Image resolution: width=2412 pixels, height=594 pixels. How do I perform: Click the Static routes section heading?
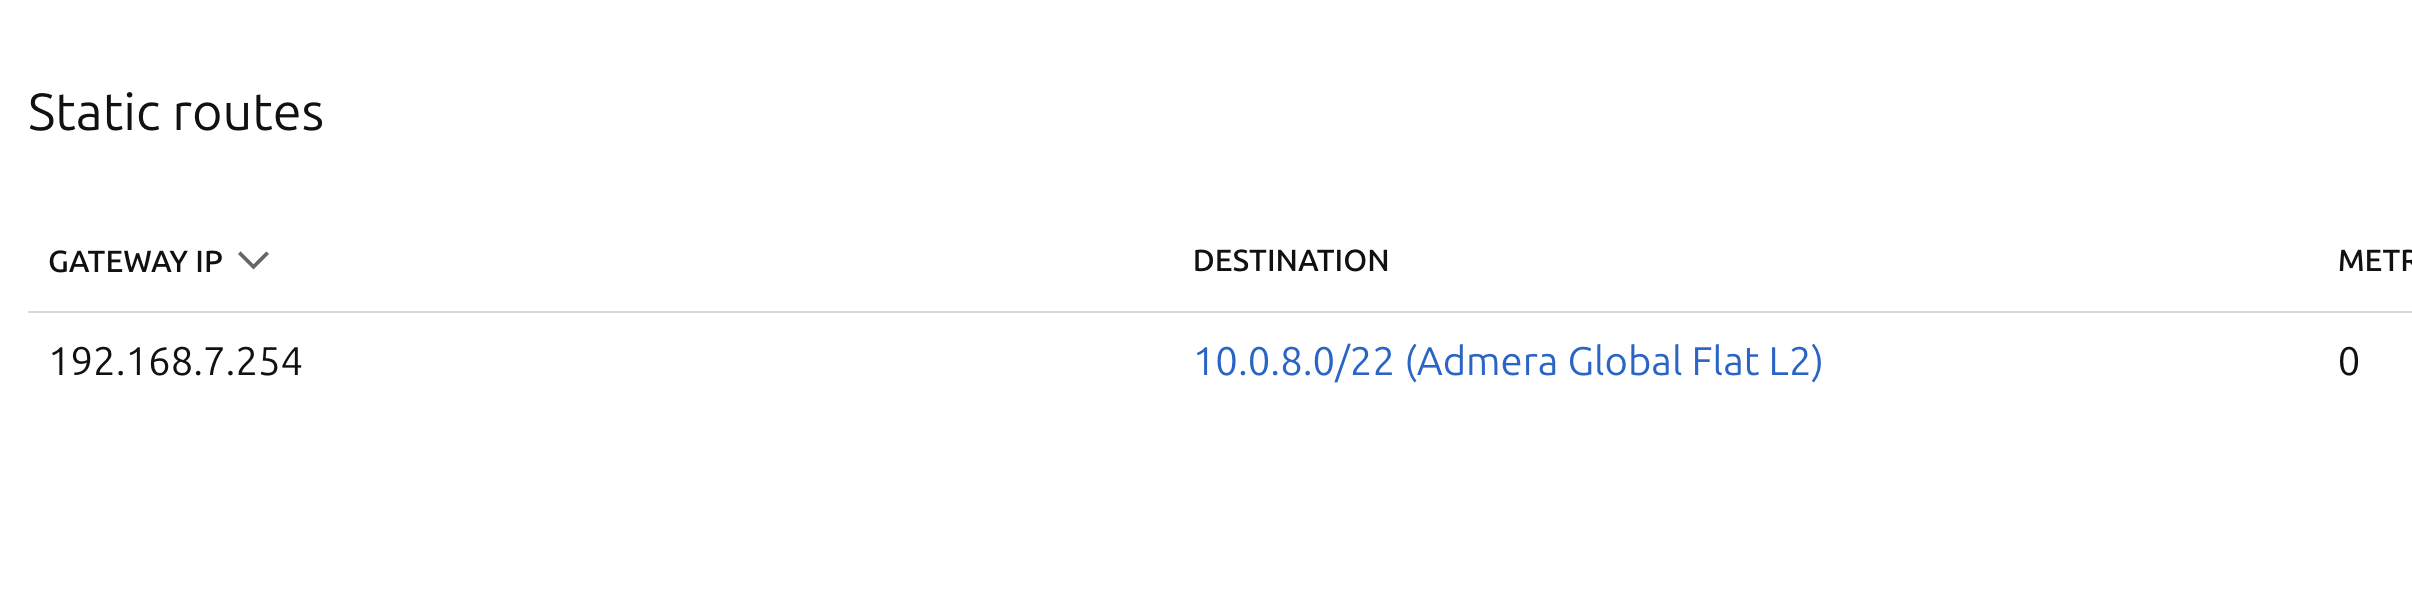pos(175,112)
